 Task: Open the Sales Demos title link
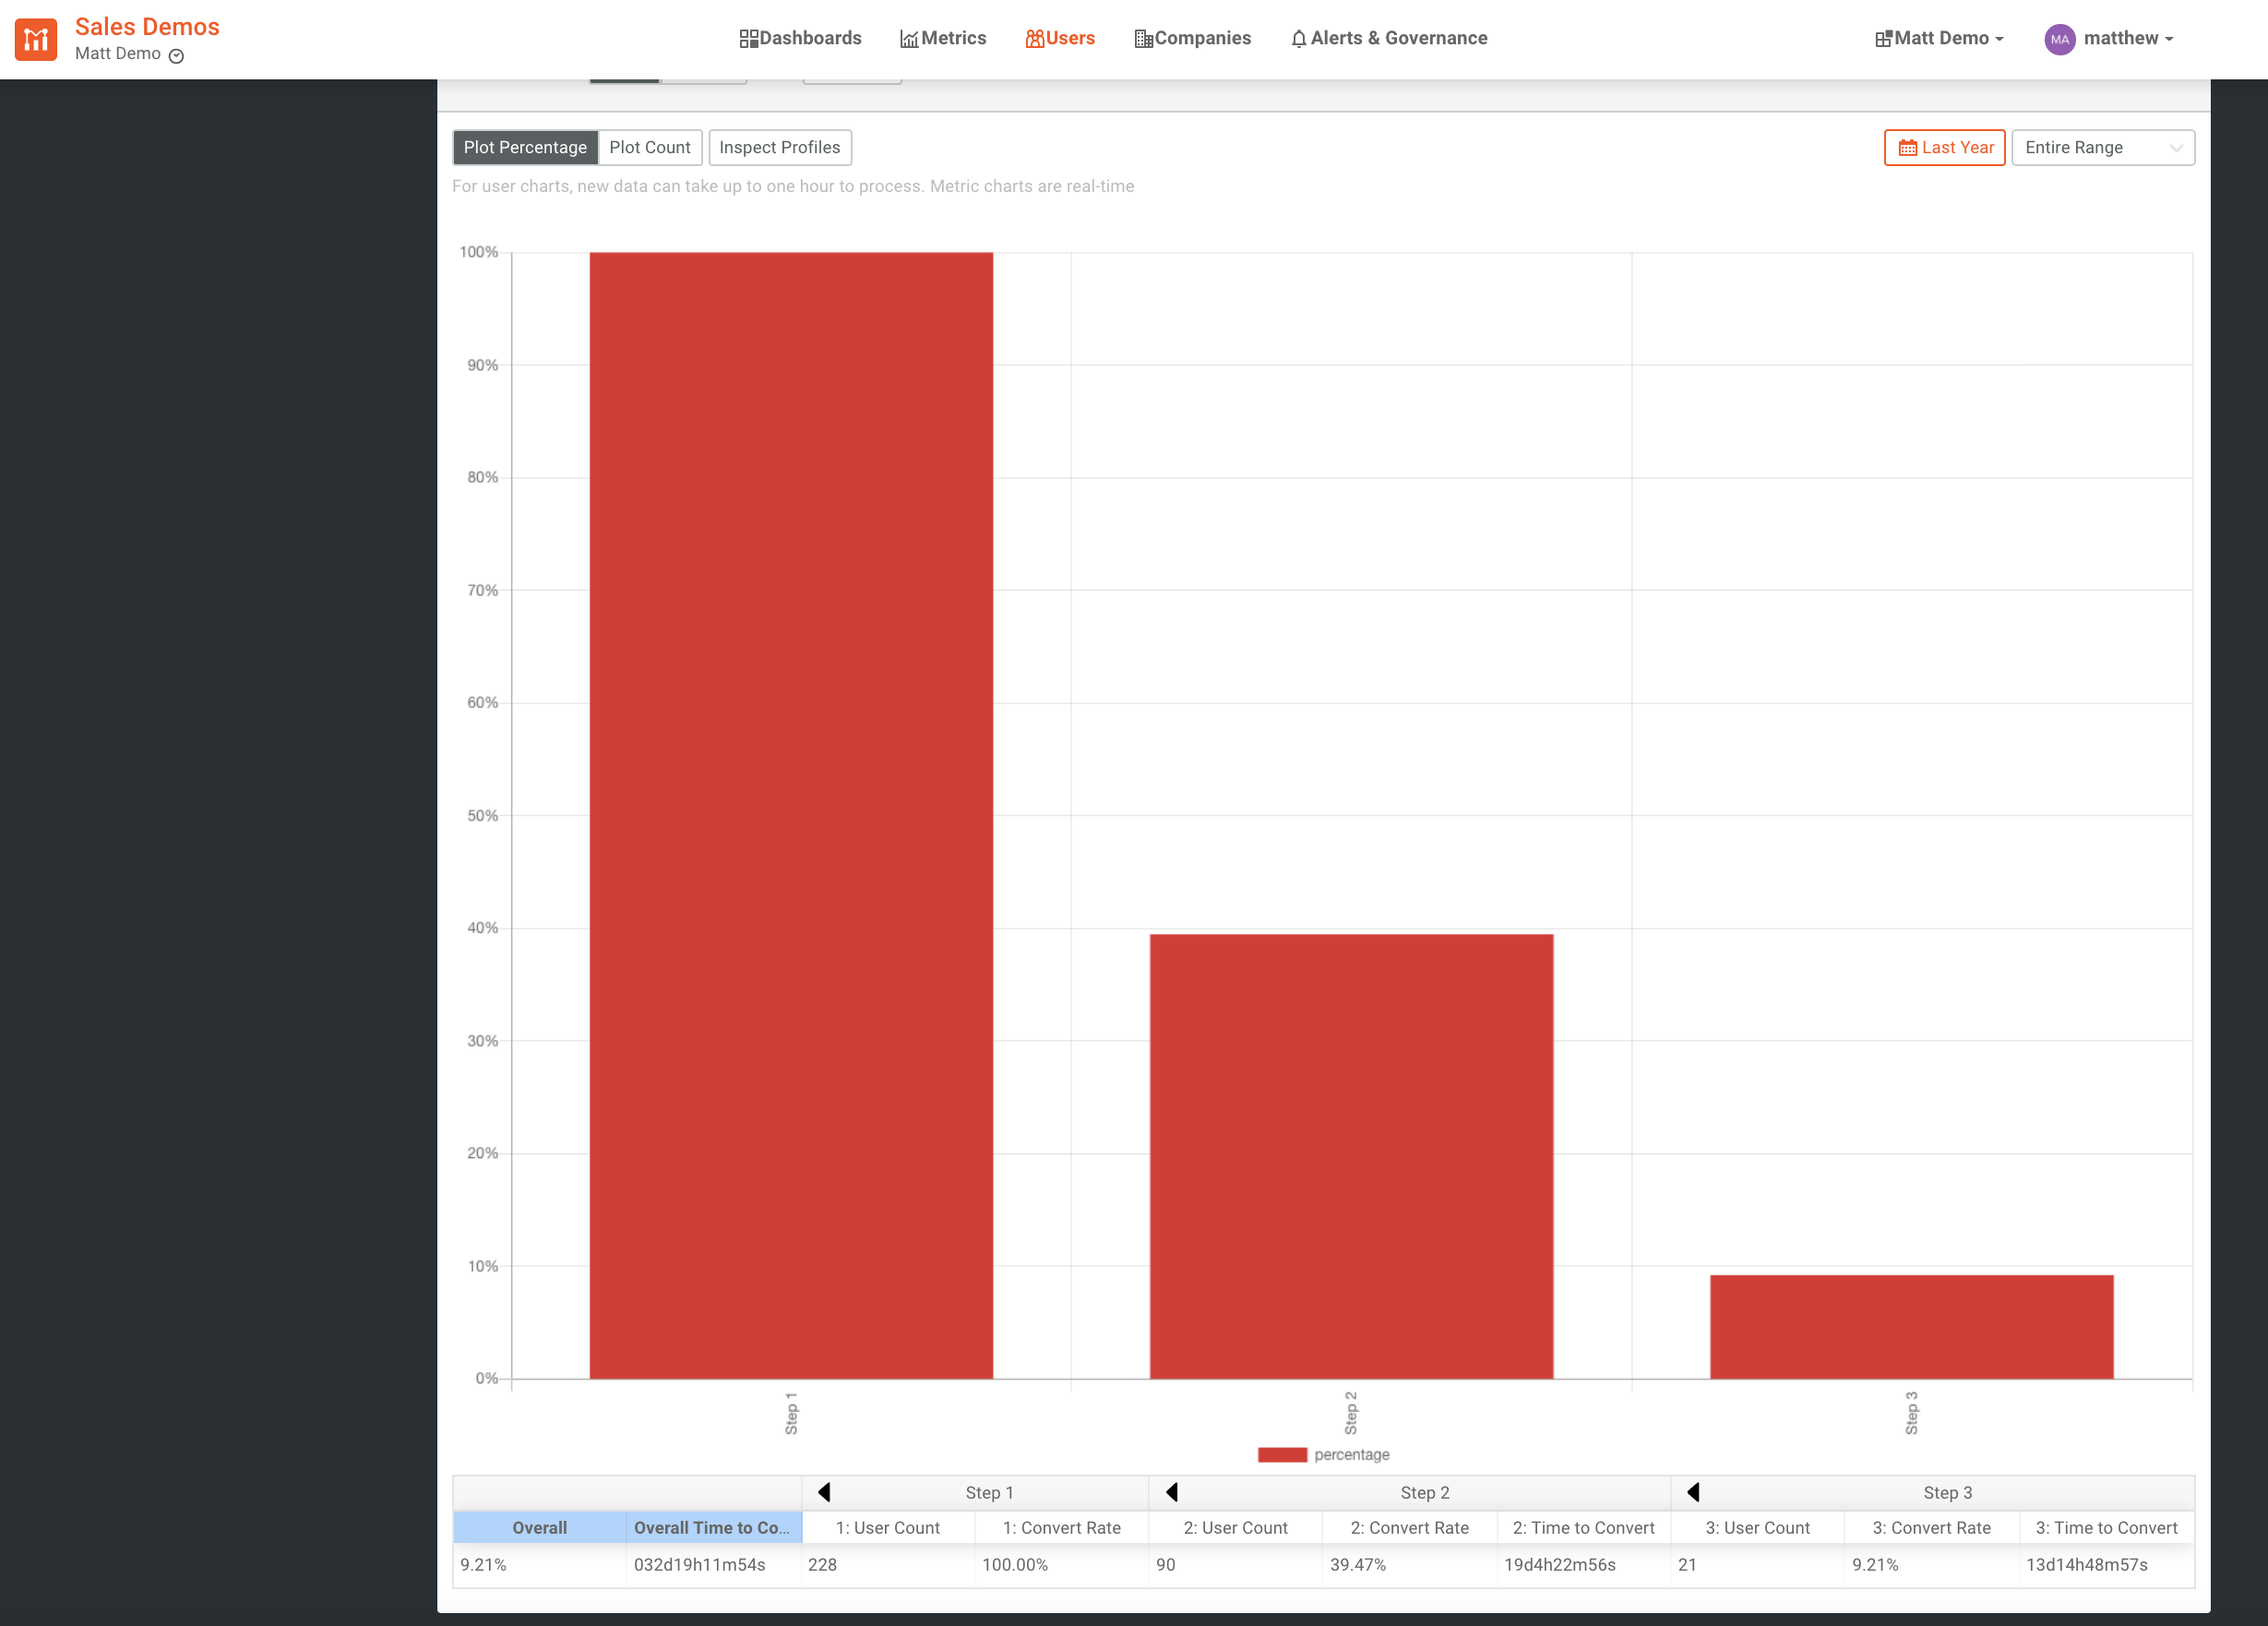pyautogui.click(x=147, y=27)
